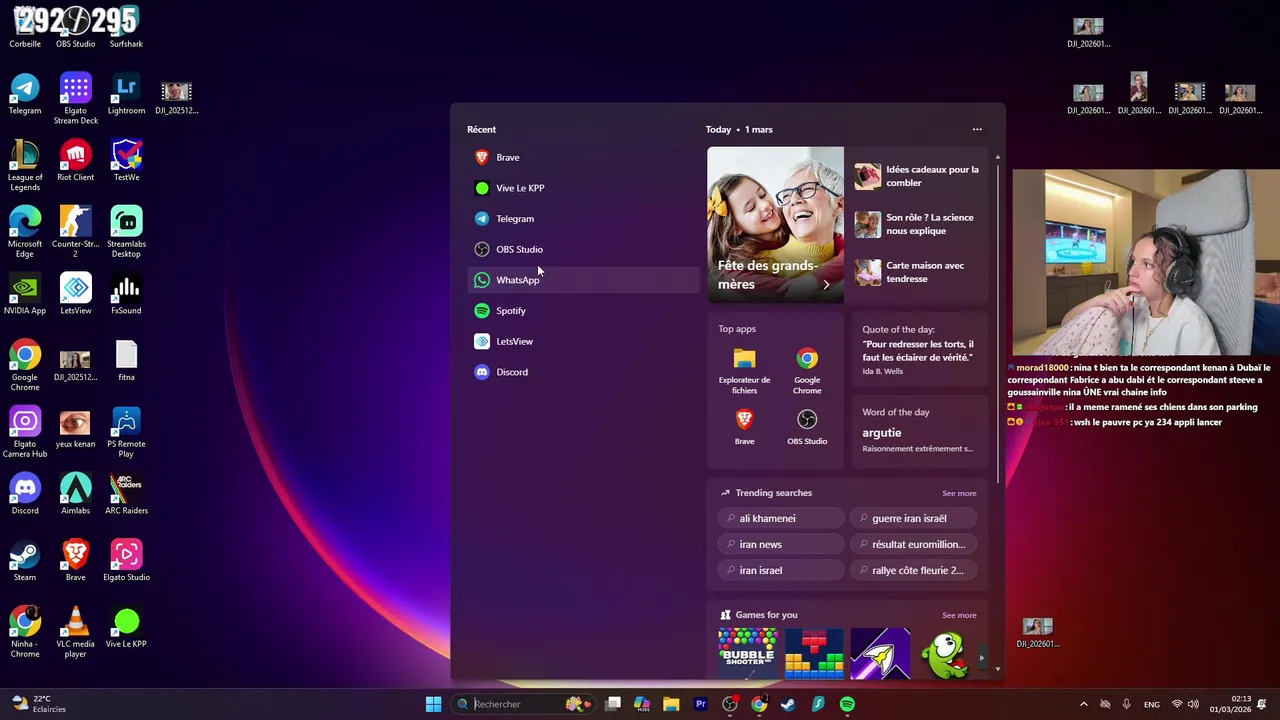Select the Counter-Strike 2 desktop icon
The height and width of the screenshot is (720, 1280).
point(76,232)
